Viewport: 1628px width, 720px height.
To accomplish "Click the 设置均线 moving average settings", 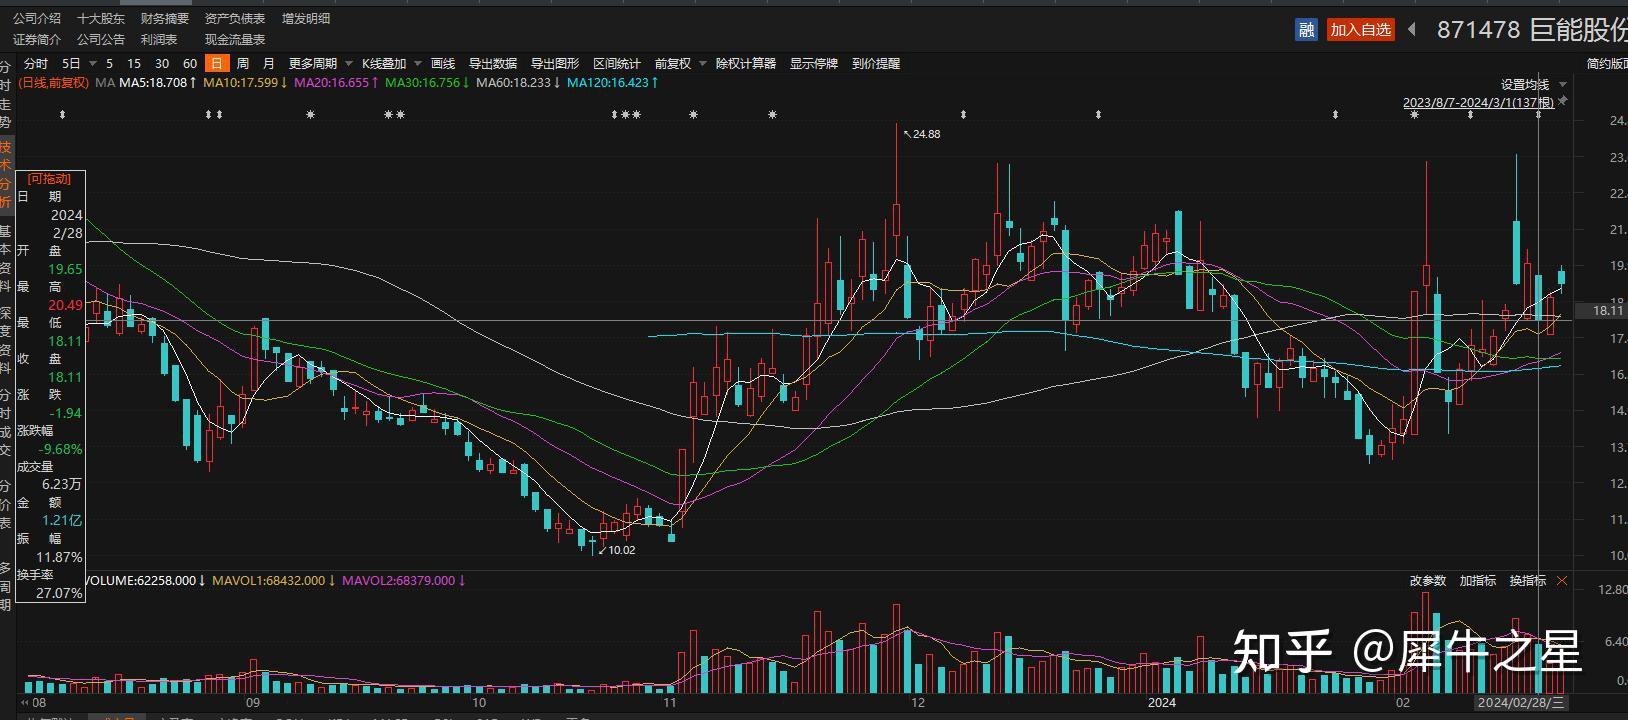I will click(1524, 85).
